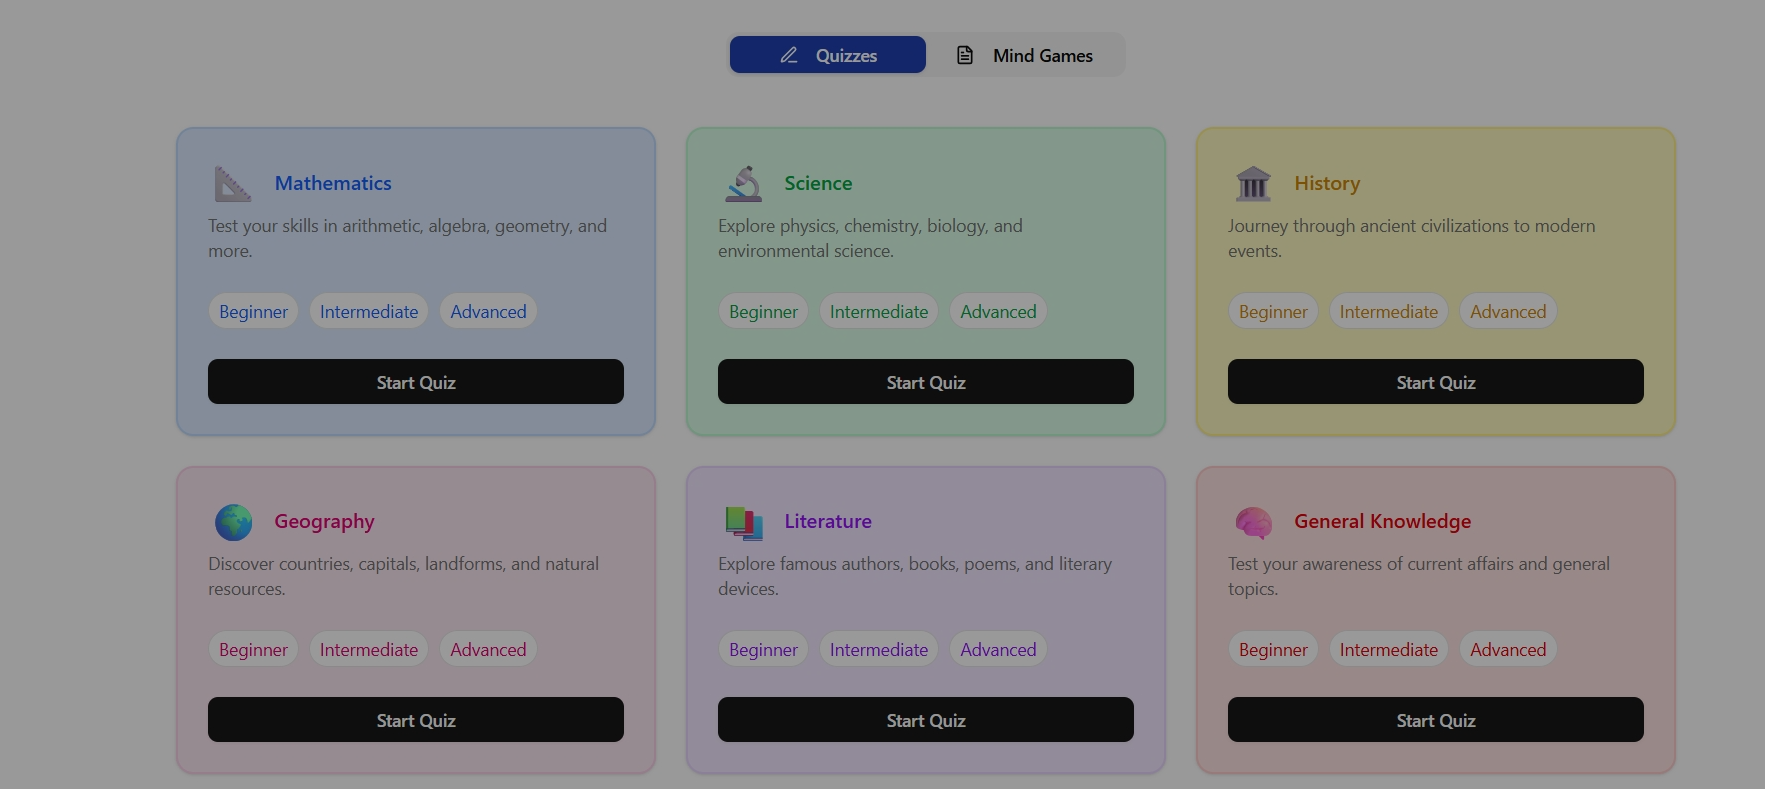Choose Beginner difficulty for General Knowledge
1765x789 pixels.
tap(1273, 649)
